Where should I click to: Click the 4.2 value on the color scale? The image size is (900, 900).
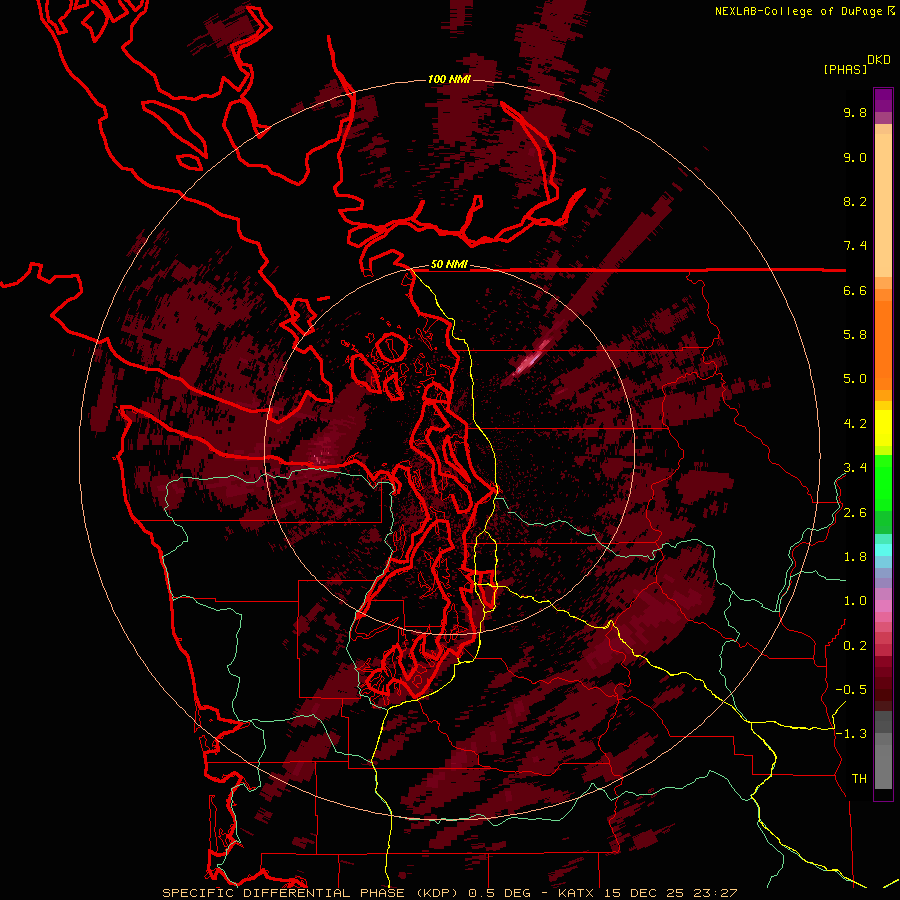855,424
